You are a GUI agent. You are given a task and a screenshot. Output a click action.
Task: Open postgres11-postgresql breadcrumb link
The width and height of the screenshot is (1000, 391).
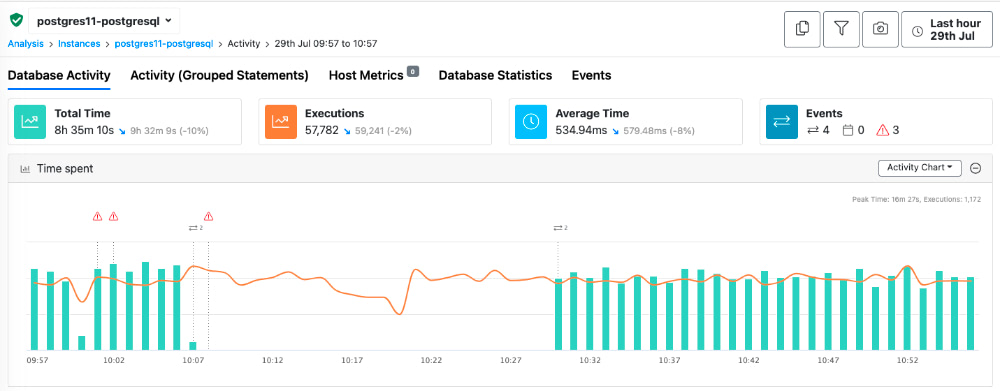coord(163,44)
